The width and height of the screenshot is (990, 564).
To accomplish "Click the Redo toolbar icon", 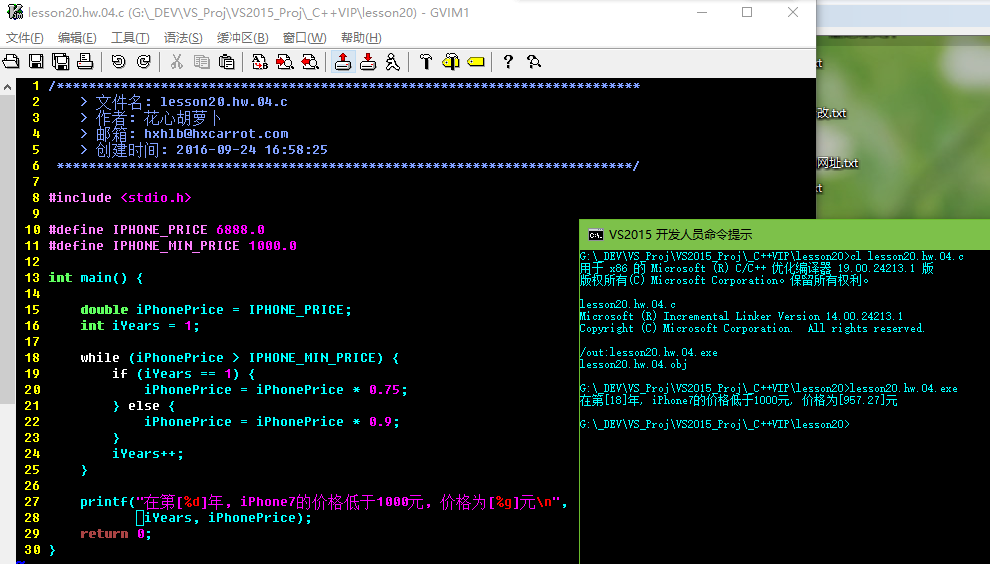I will (x=143, y=62).
